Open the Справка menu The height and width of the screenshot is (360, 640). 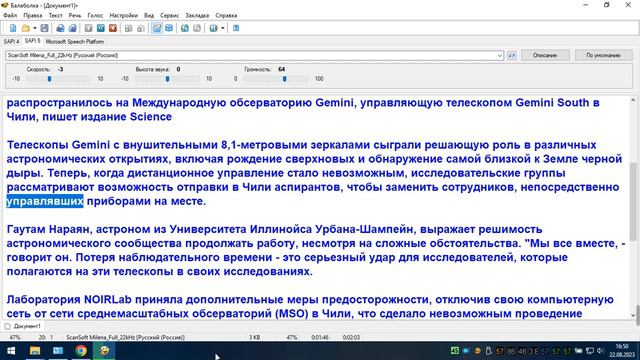pyautogui.click(x=226, y=15)
